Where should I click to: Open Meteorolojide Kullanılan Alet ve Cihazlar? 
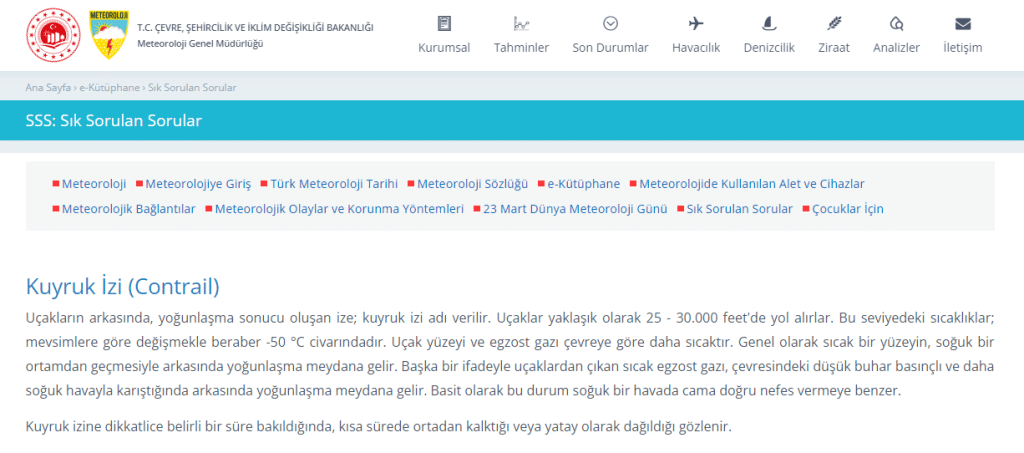click(x=751, y=184)
